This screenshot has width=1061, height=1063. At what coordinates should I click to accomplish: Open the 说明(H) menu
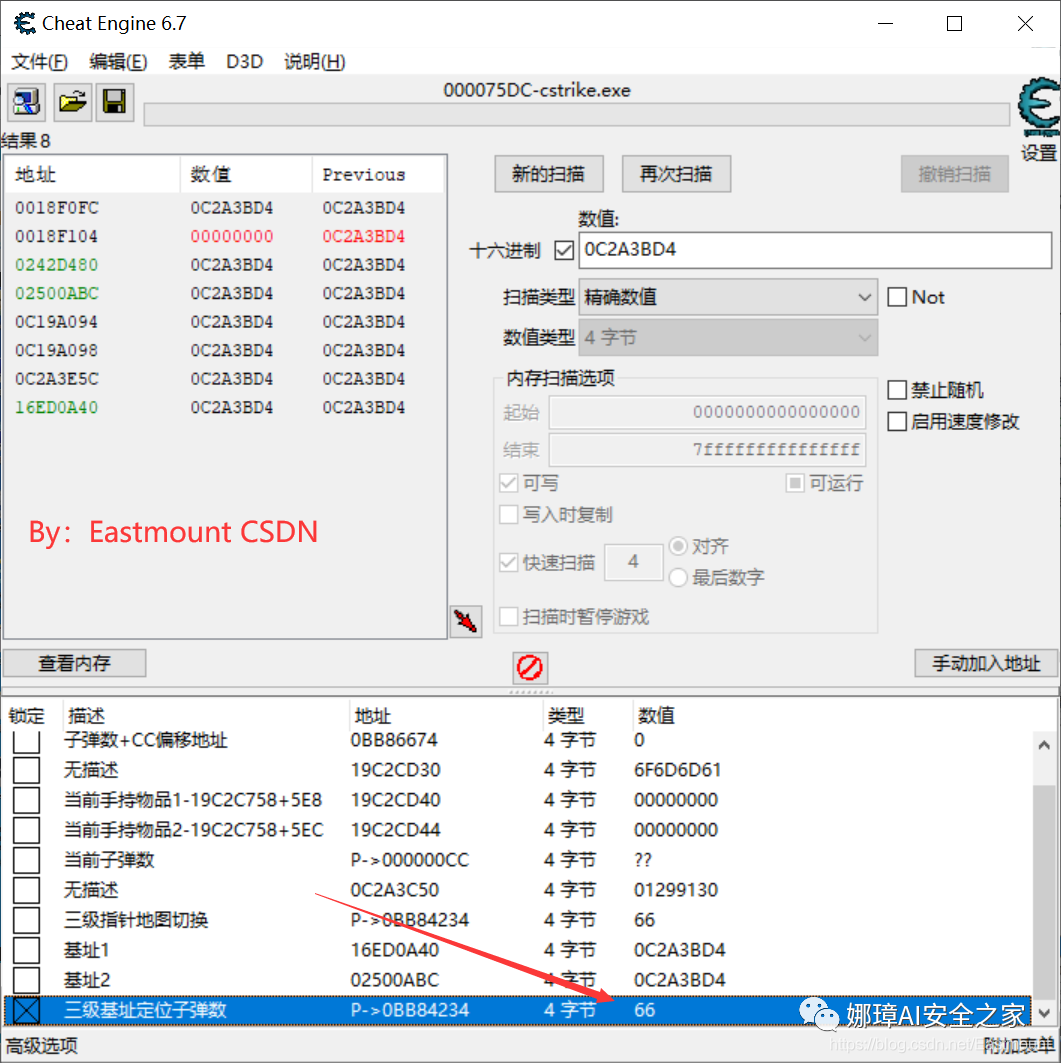(315, 62)
